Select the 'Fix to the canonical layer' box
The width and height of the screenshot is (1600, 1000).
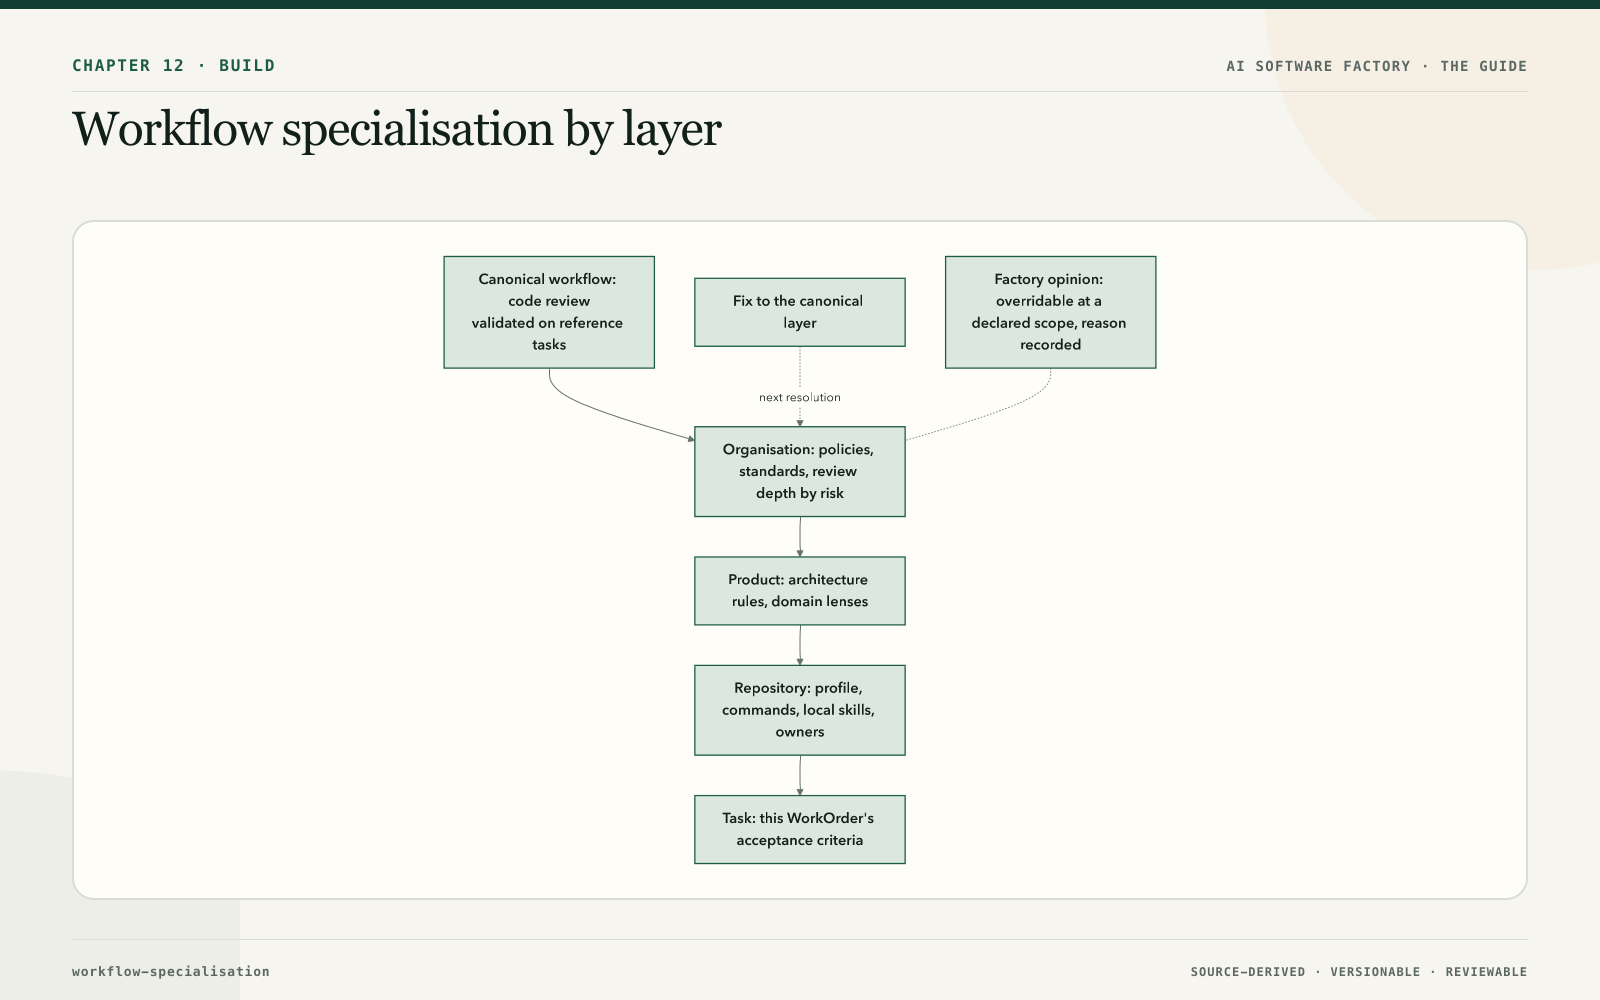800,312
